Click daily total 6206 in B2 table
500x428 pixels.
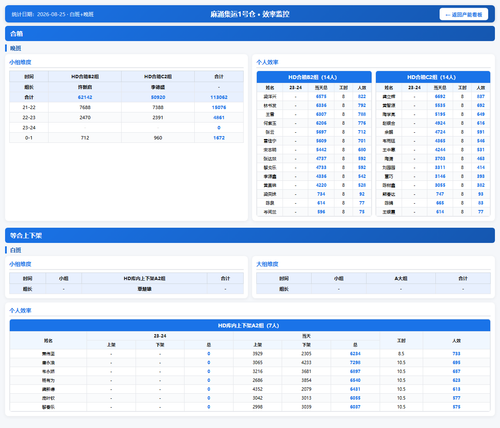[321, 123]
